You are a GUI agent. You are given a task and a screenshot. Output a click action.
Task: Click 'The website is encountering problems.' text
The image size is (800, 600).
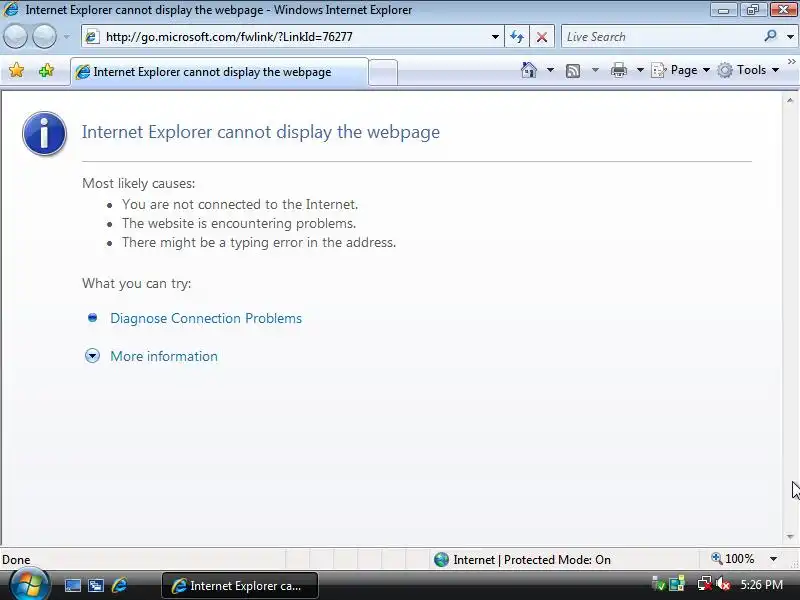click(239, 223)
